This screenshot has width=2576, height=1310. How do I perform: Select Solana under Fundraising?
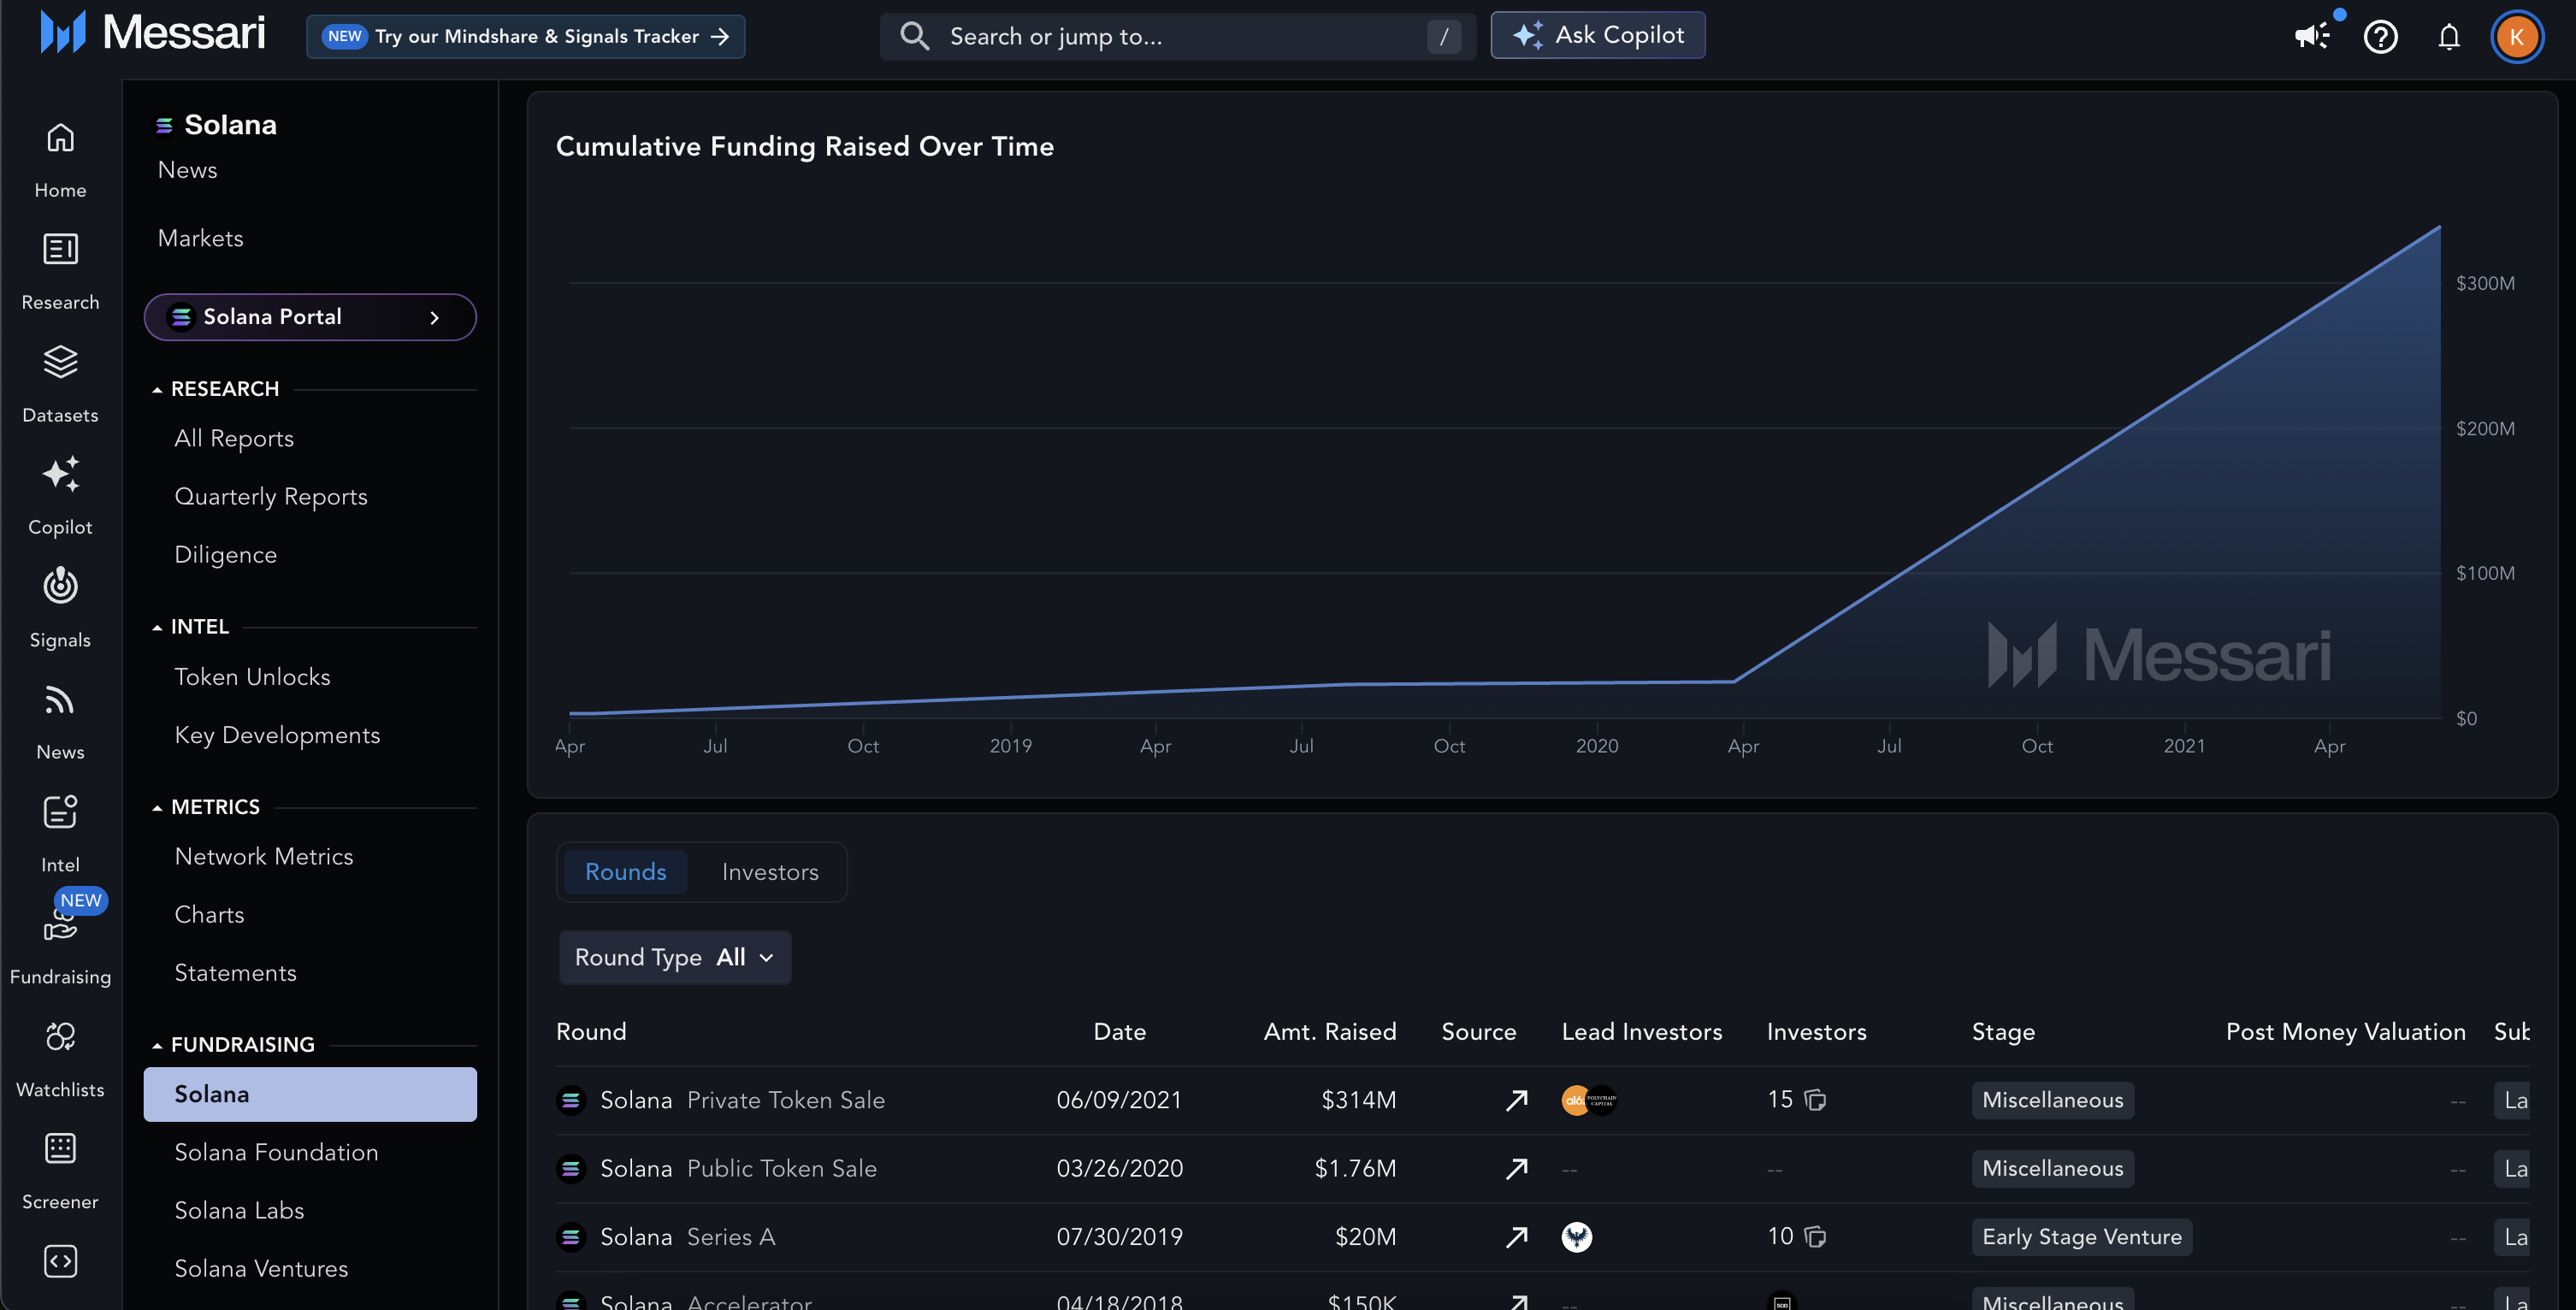(310, 1094)
